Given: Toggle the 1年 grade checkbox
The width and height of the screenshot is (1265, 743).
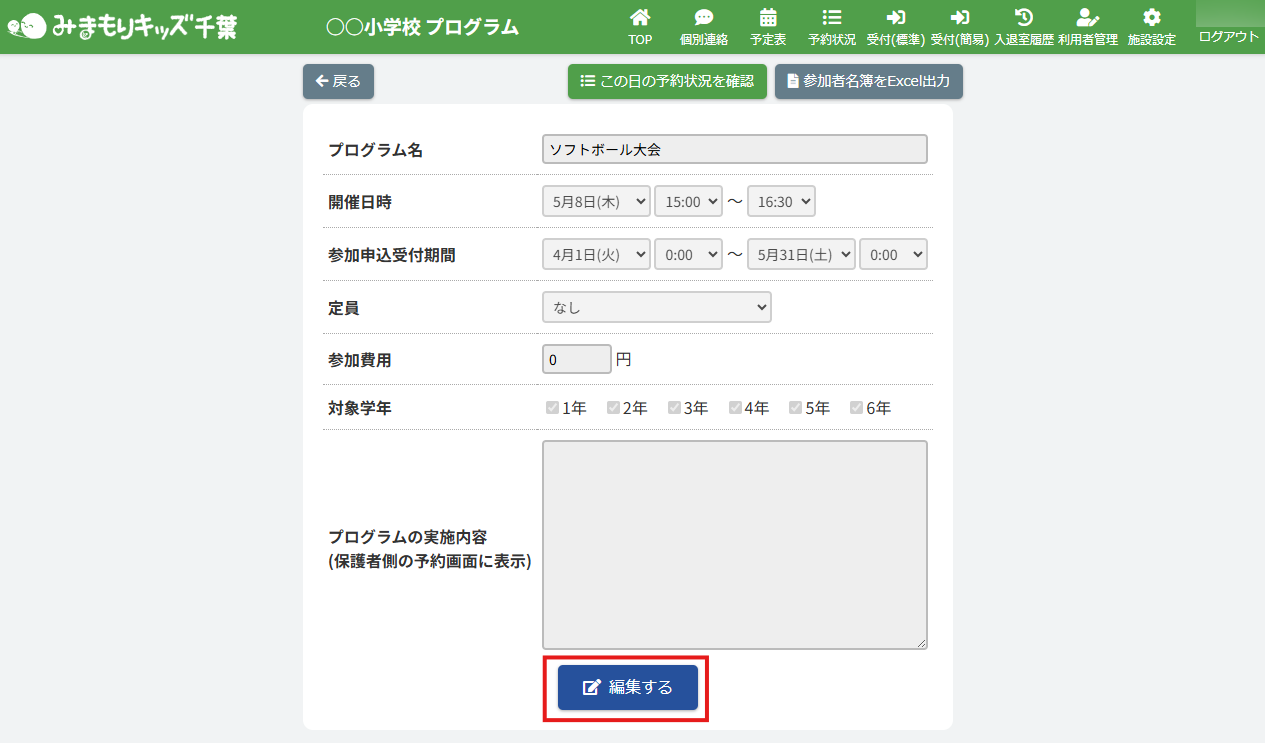Looking at the screenshot, I should [552, 408].
